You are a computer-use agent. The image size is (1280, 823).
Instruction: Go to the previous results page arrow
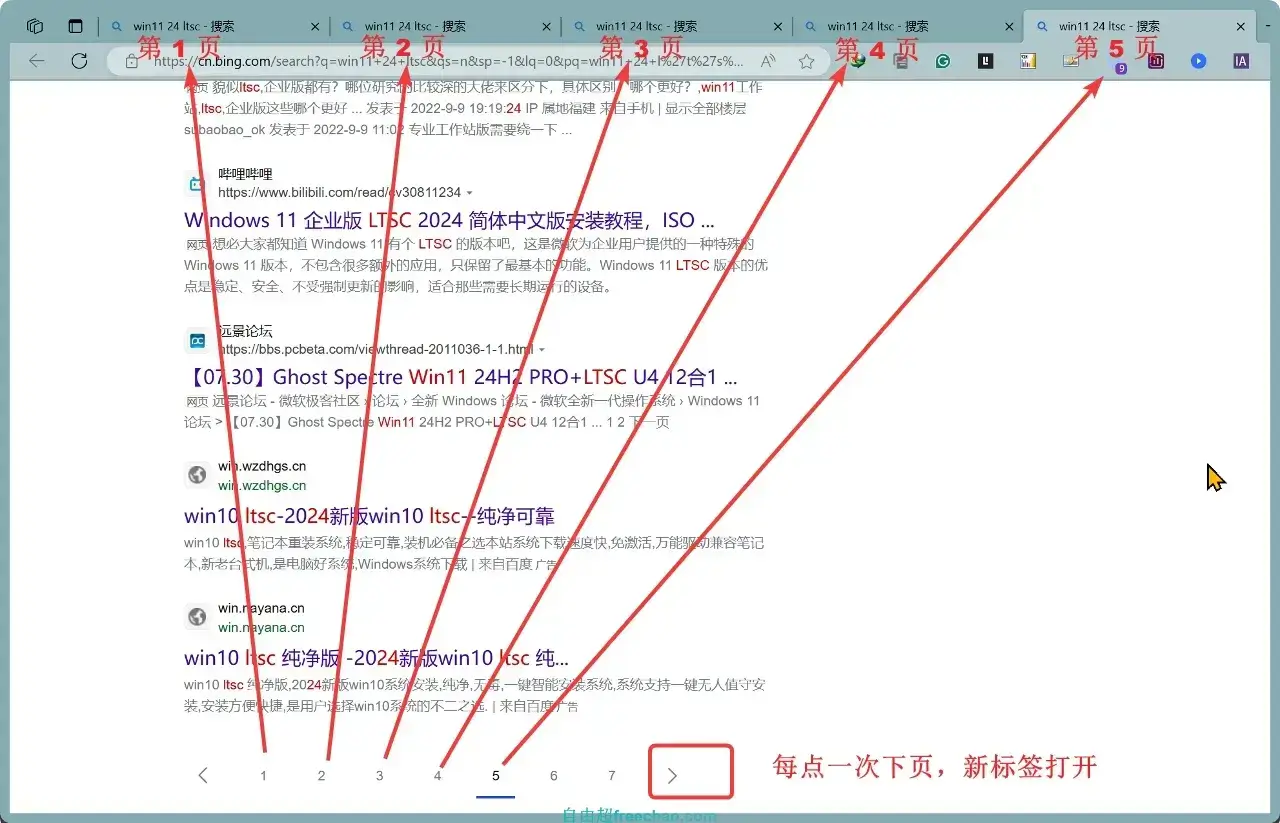click(x=203, y=775)
